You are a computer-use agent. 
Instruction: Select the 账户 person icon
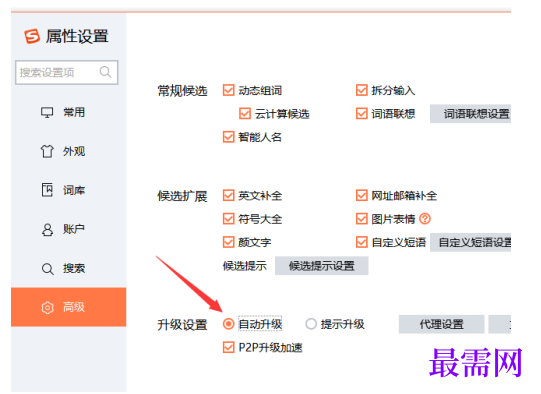coord(47,229)
